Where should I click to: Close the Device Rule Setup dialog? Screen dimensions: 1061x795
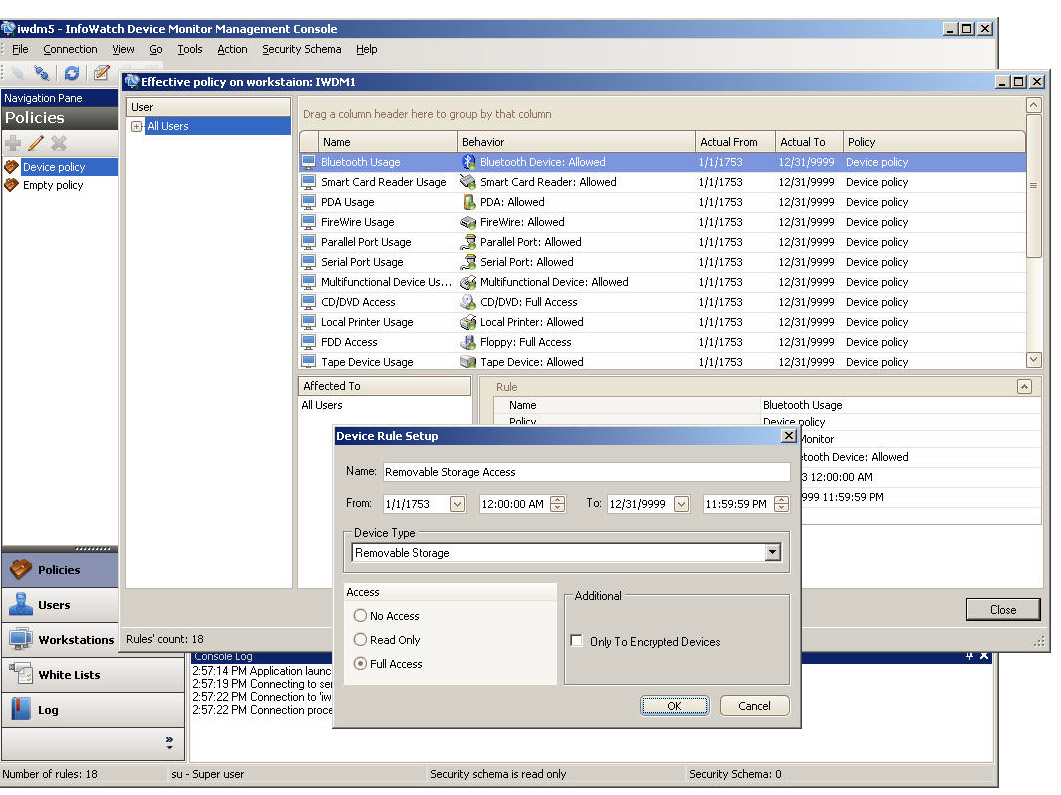(x=788, y=436)
